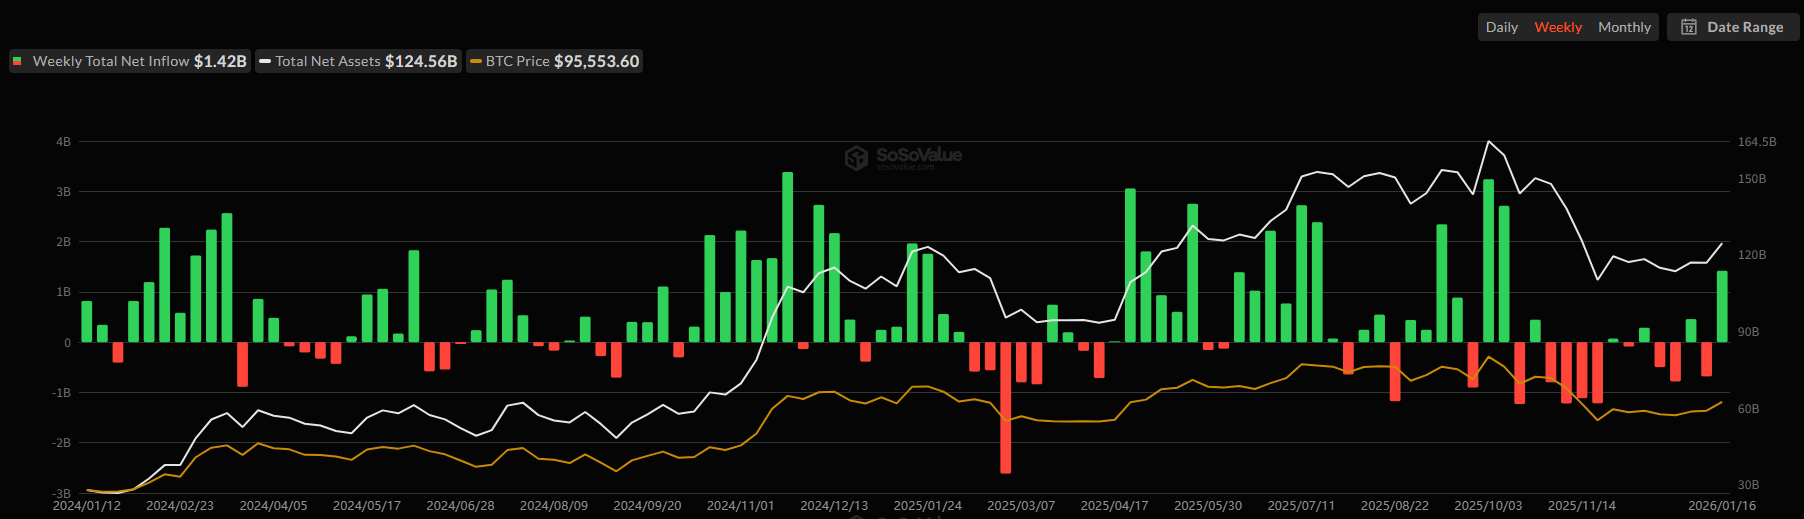1804x519 pixels.
Task: Select the Weekly view tab
Action: (1558, 27)
